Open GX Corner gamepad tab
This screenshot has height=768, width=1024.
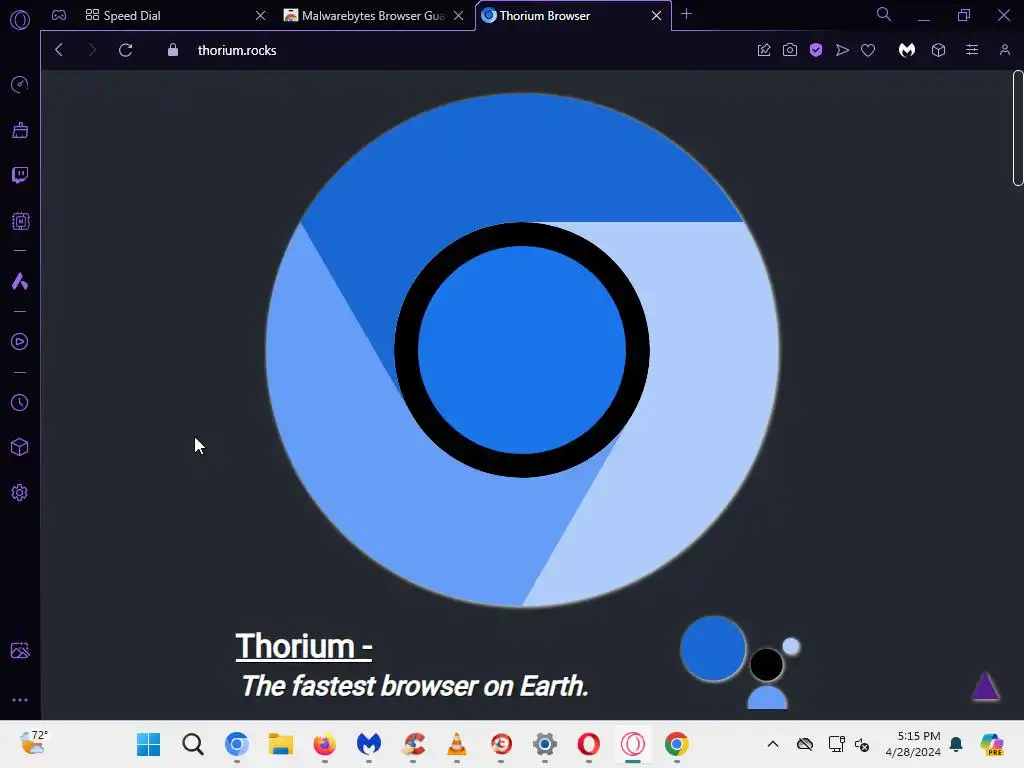click(59, 15)
